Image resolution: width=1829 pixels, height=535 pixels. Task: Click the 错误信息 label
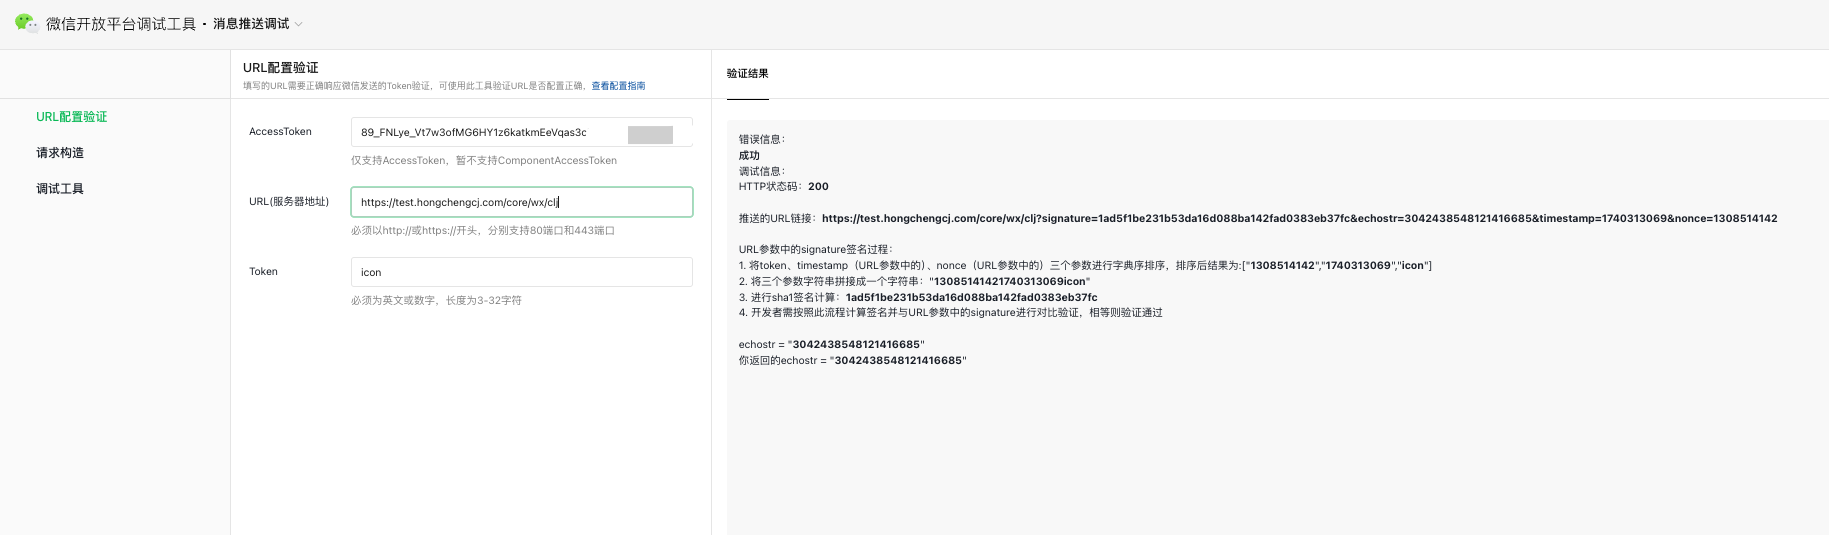[762, 140]
